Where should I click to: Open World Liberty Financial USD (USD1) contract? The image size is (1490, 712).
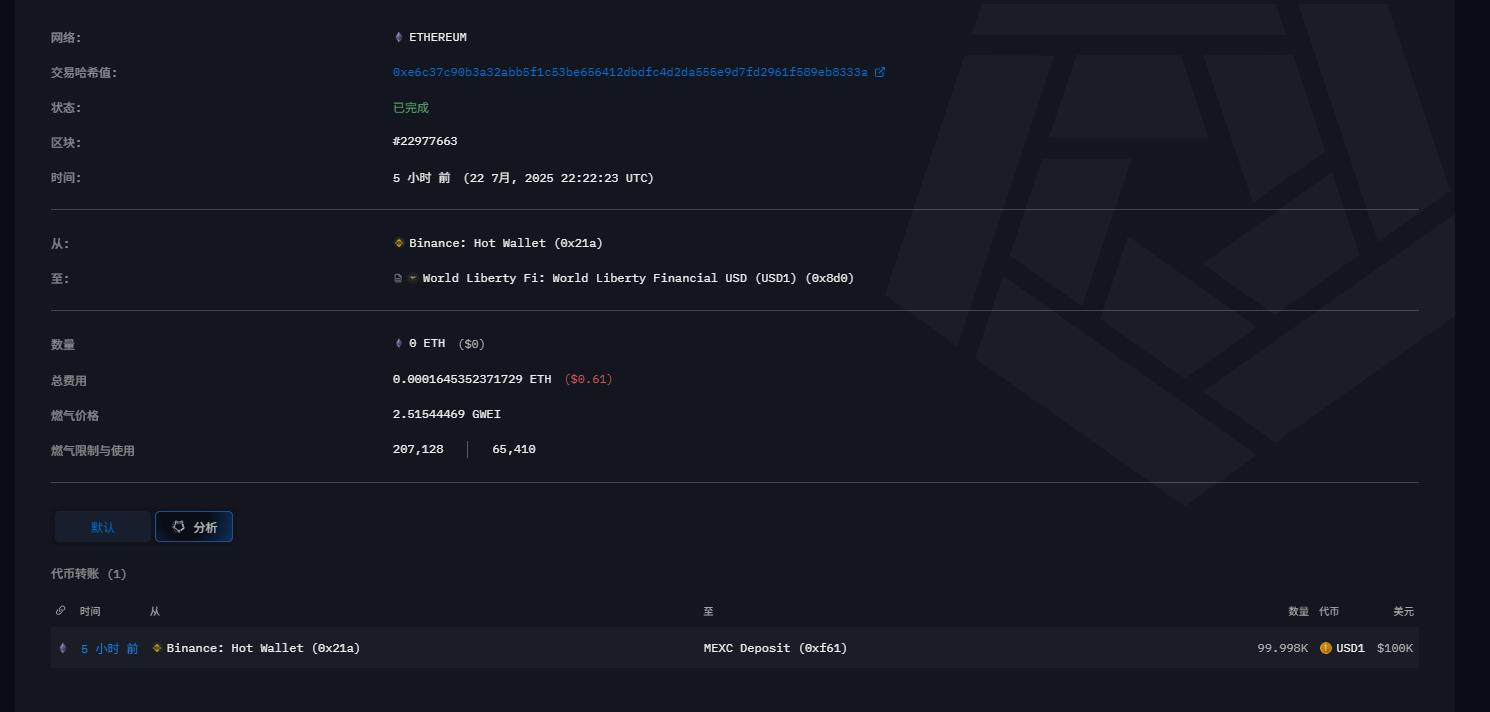638,278
